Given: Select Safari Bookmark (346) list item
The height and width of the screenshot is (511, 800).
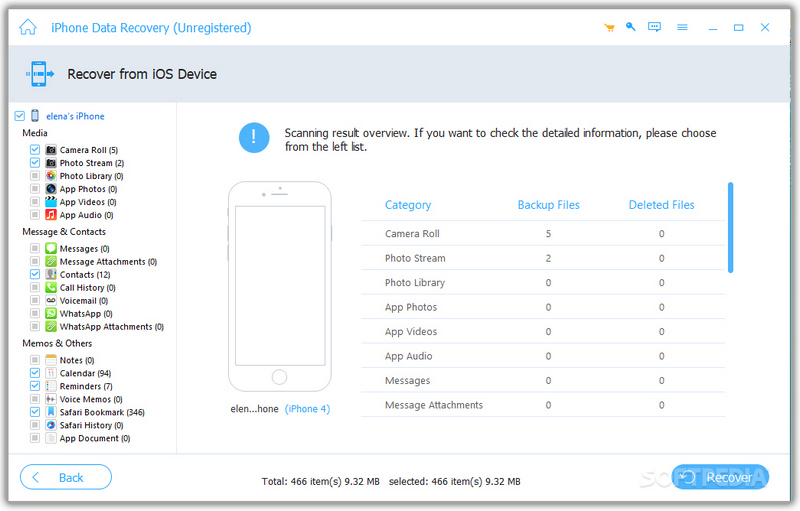Looking at the screenshot, I should [102, 412].
